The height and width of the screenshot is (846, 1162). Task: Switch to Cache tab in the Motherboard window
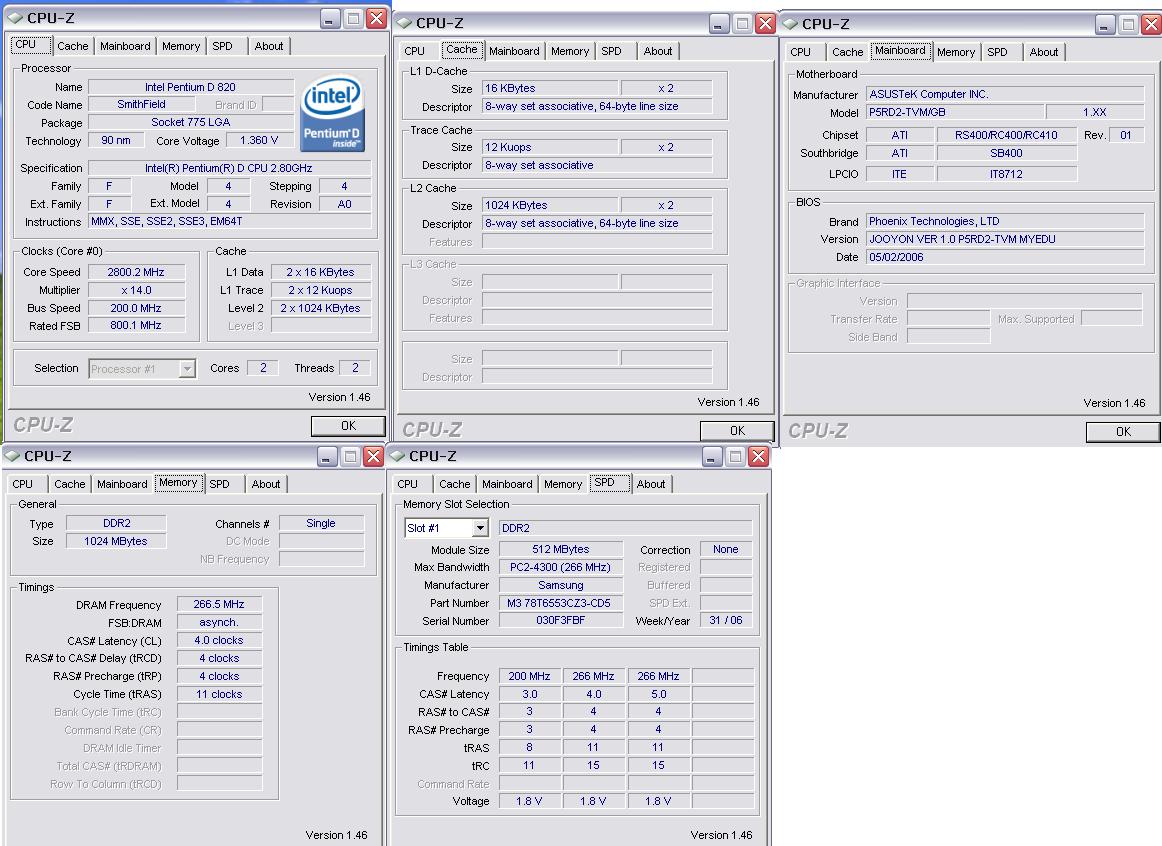848,52
